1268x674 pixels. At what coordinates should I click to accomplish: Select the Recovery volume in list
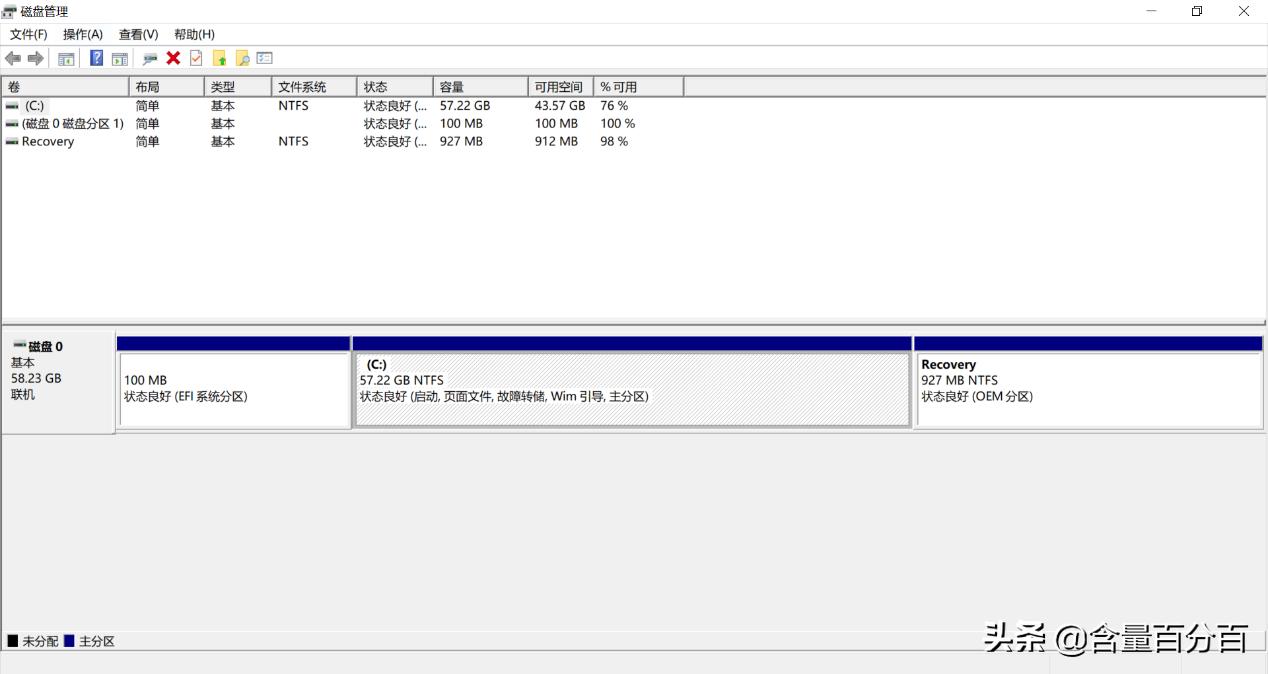coord(48,141)
